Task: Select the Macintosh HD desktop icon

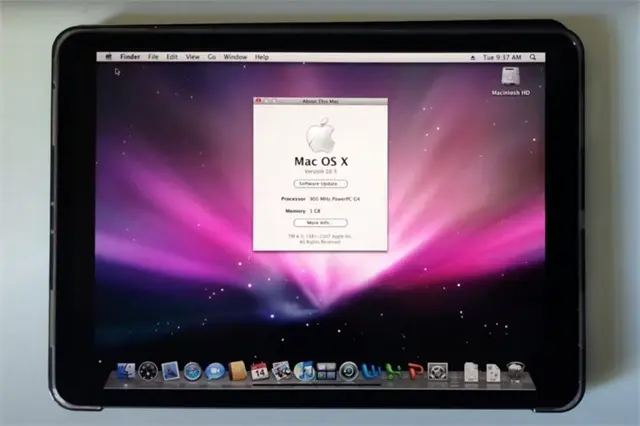Action: (x=511, y=81)
